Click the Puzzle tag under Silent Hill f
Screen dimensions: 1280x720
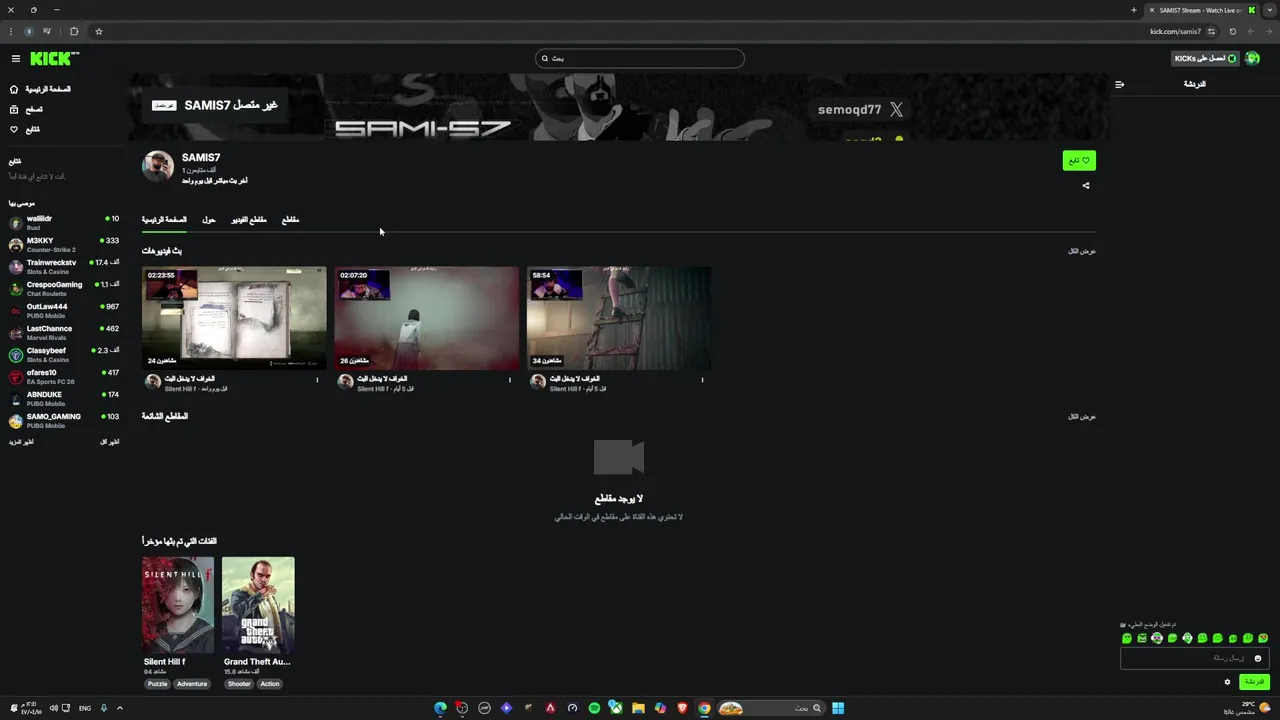[x=157, y=684]
